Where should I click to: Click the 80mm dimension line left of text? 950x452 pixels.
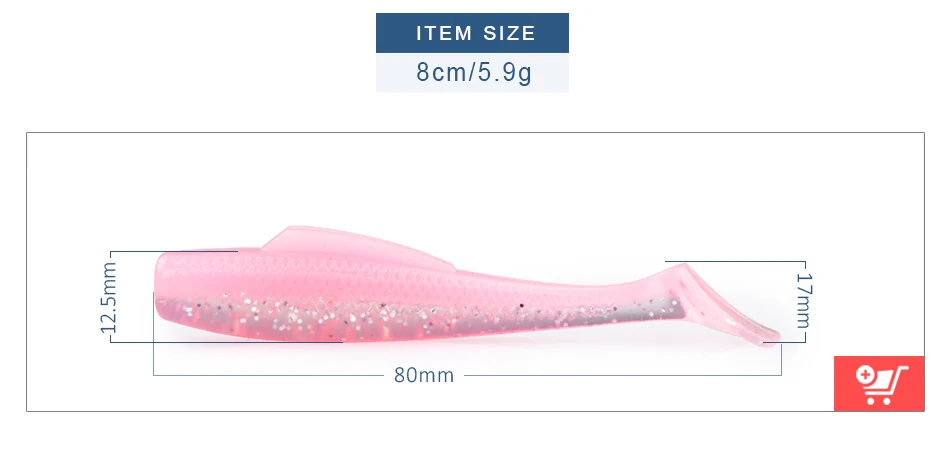pyautogui.click(x=268, y=375)
